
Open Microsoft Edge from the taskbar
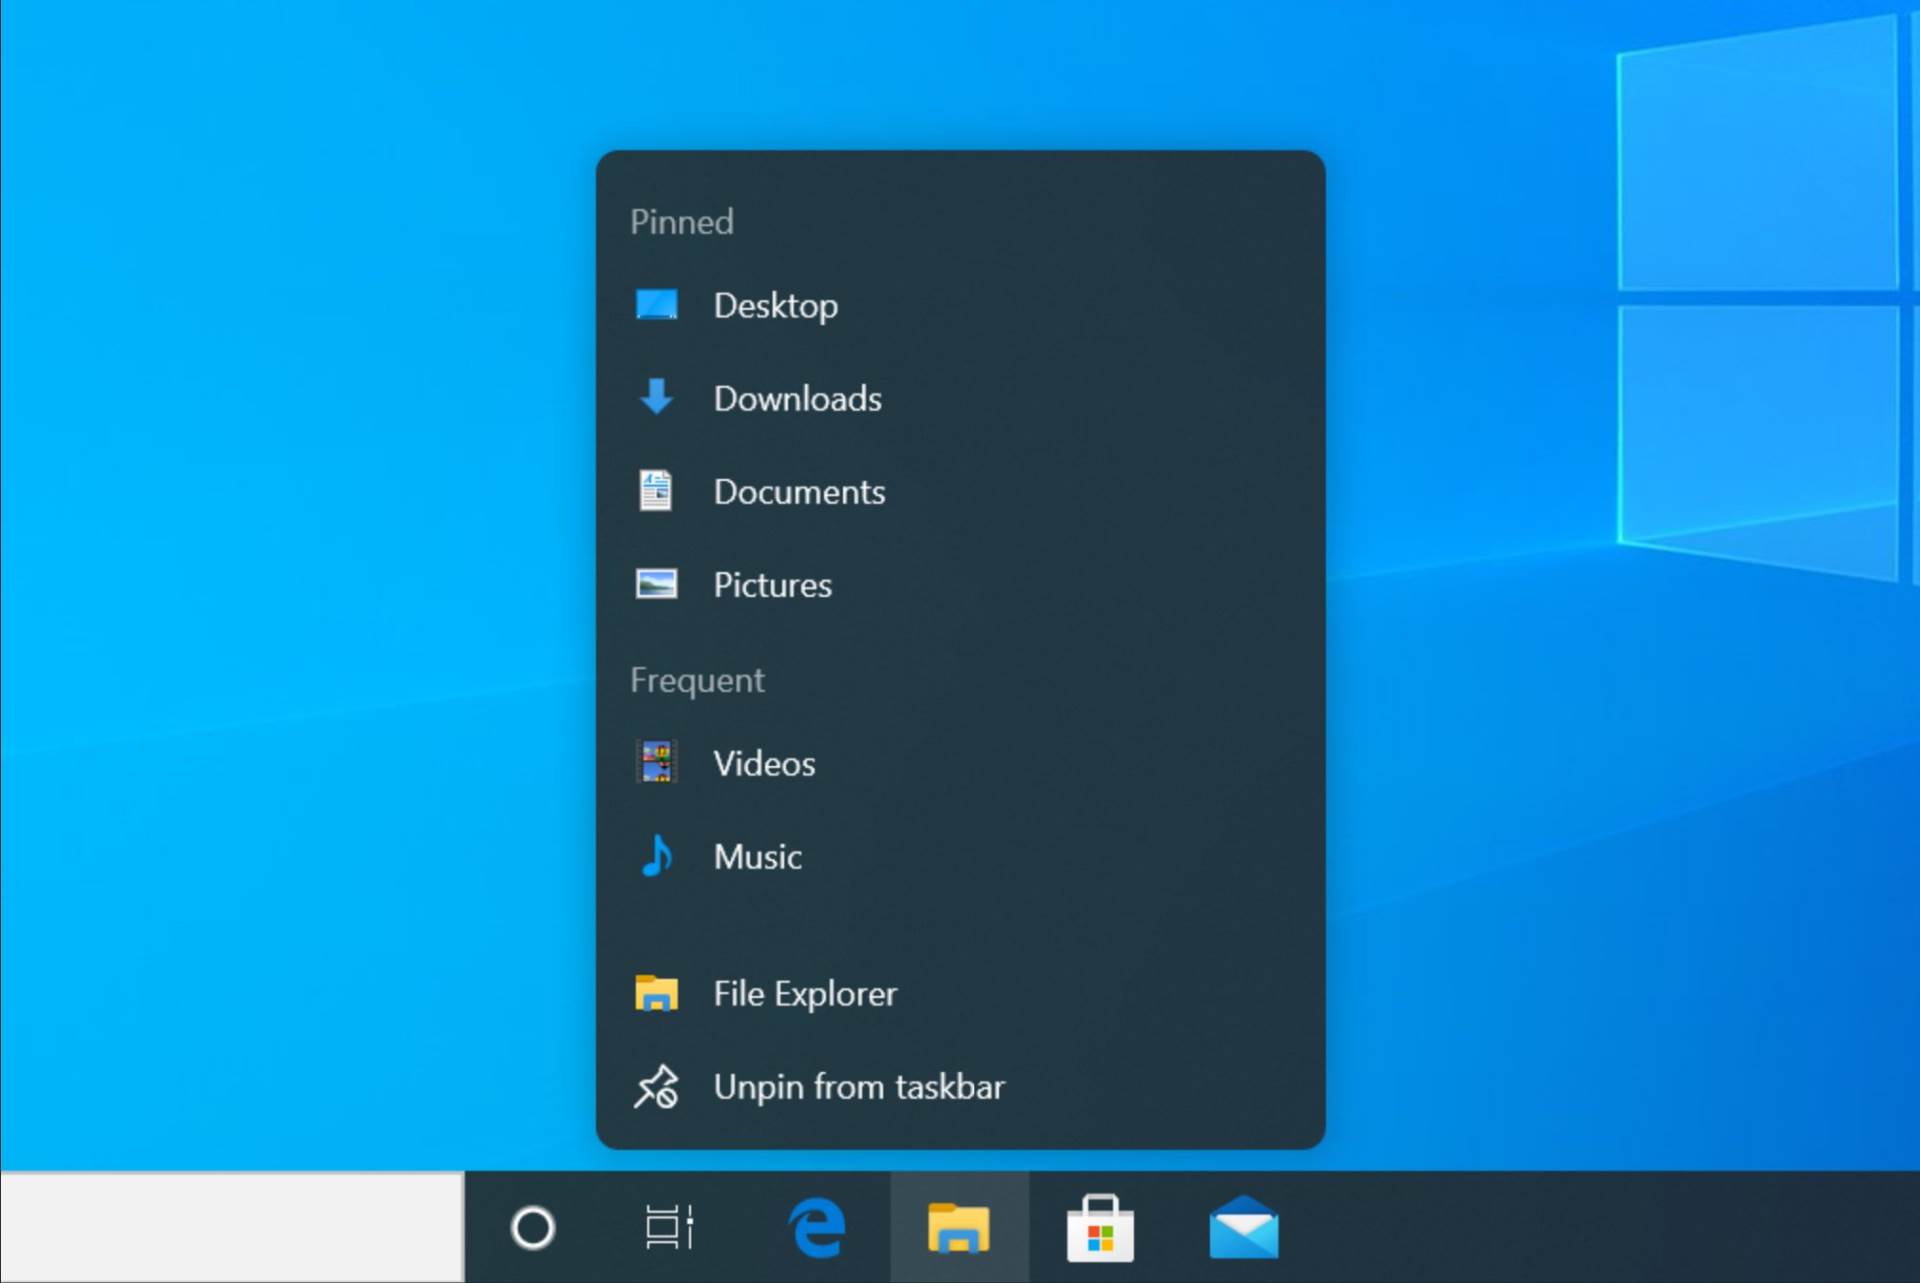[817, 1228]
